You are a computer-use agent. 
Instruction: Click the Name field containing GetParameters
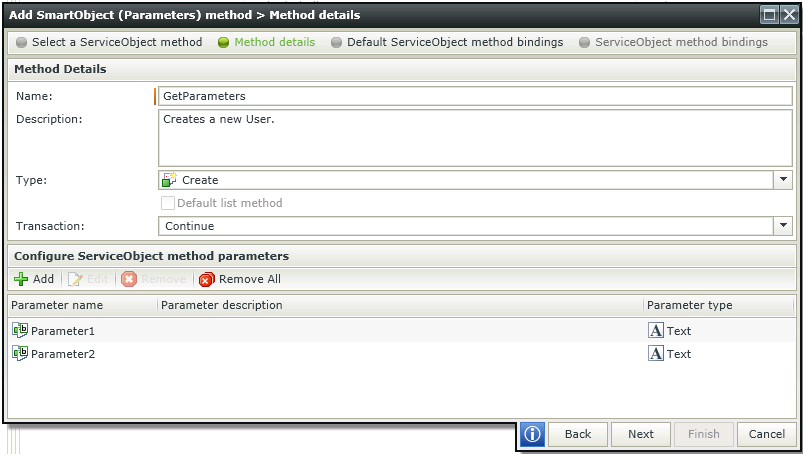coord(475,96)
